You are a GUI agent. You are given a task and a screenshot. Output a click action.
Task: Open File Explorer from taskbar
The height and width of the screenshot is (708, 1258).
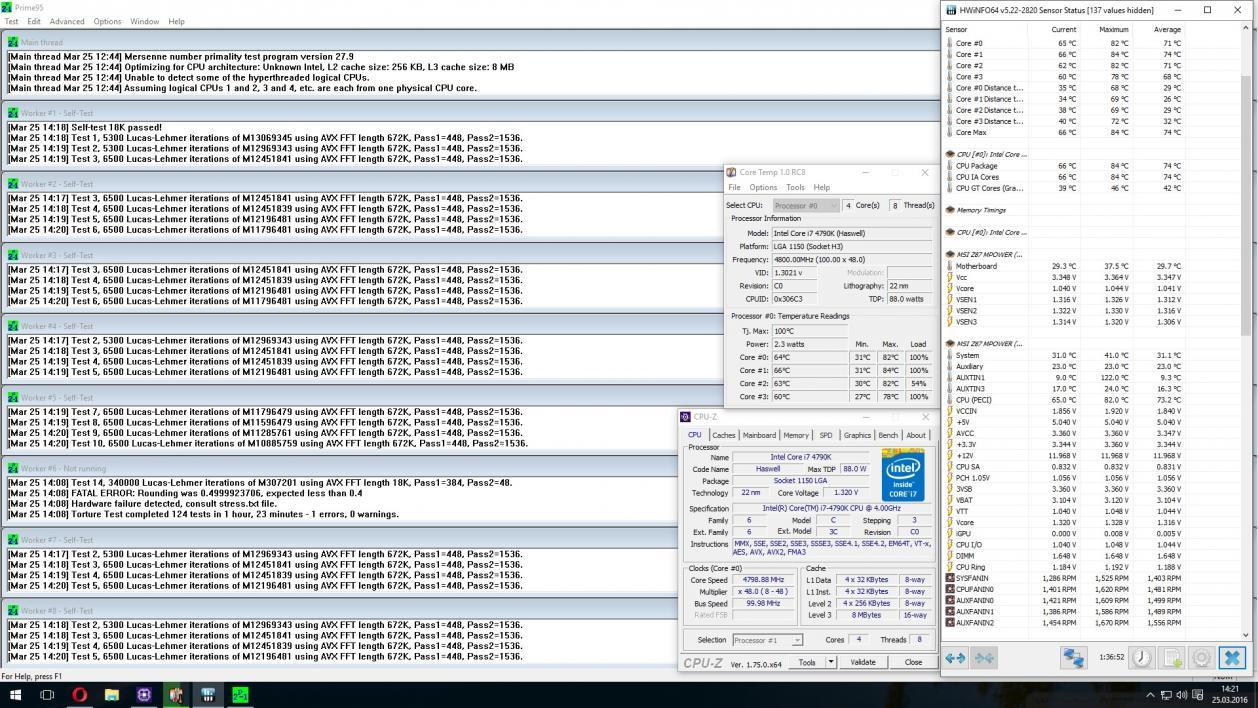point(111,695)
